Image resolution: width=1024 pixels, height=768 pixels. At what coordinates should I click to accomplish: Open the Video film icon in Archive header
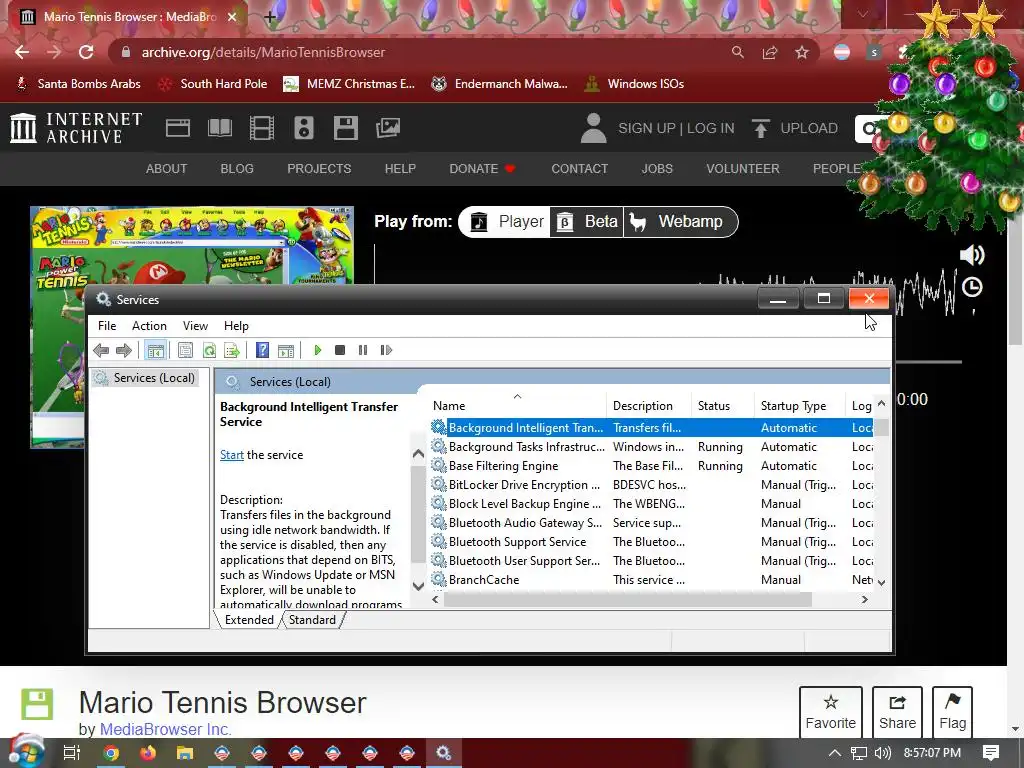(x=262, y=128)
